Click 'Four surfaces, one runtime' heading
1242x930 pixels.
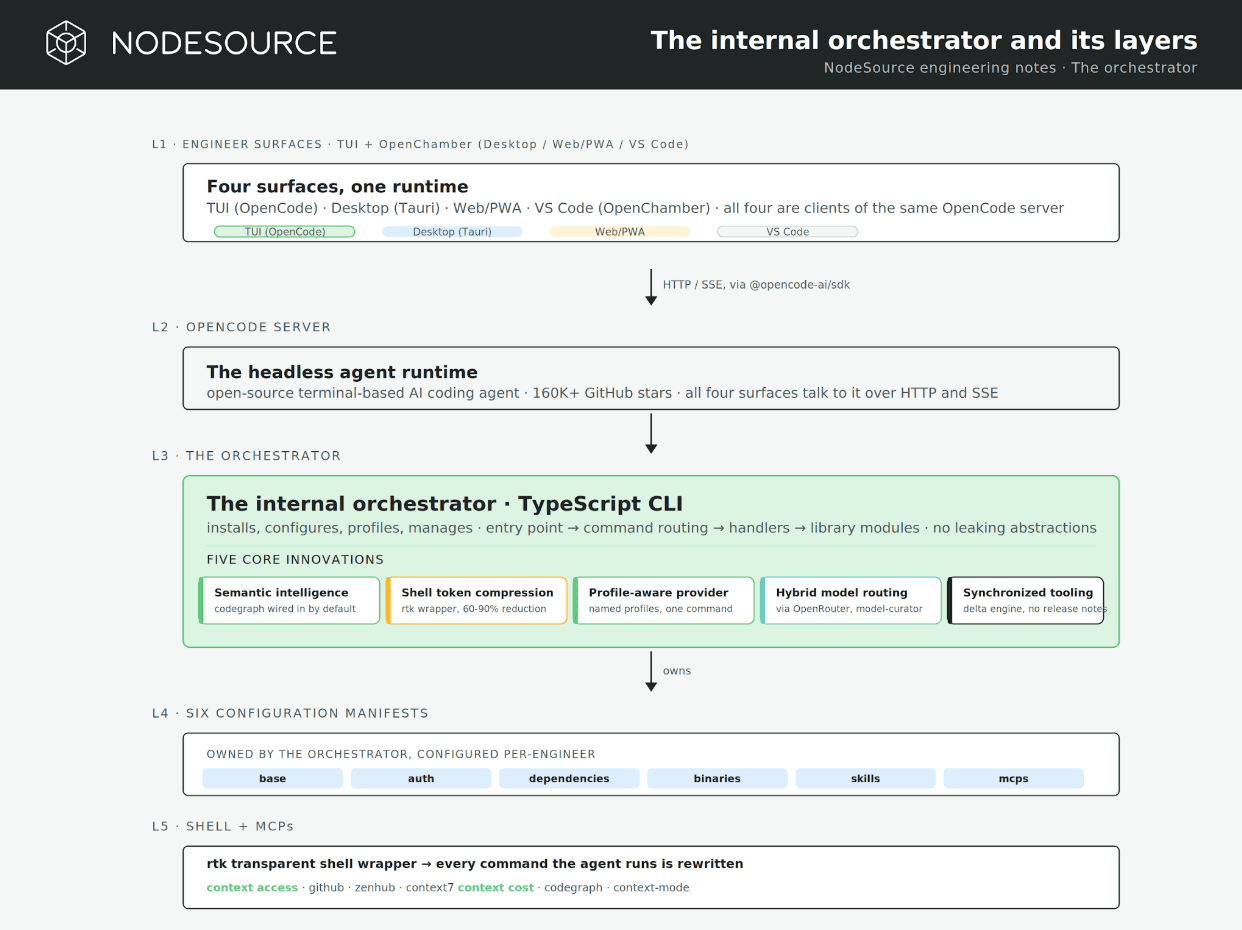coord(337,187)
